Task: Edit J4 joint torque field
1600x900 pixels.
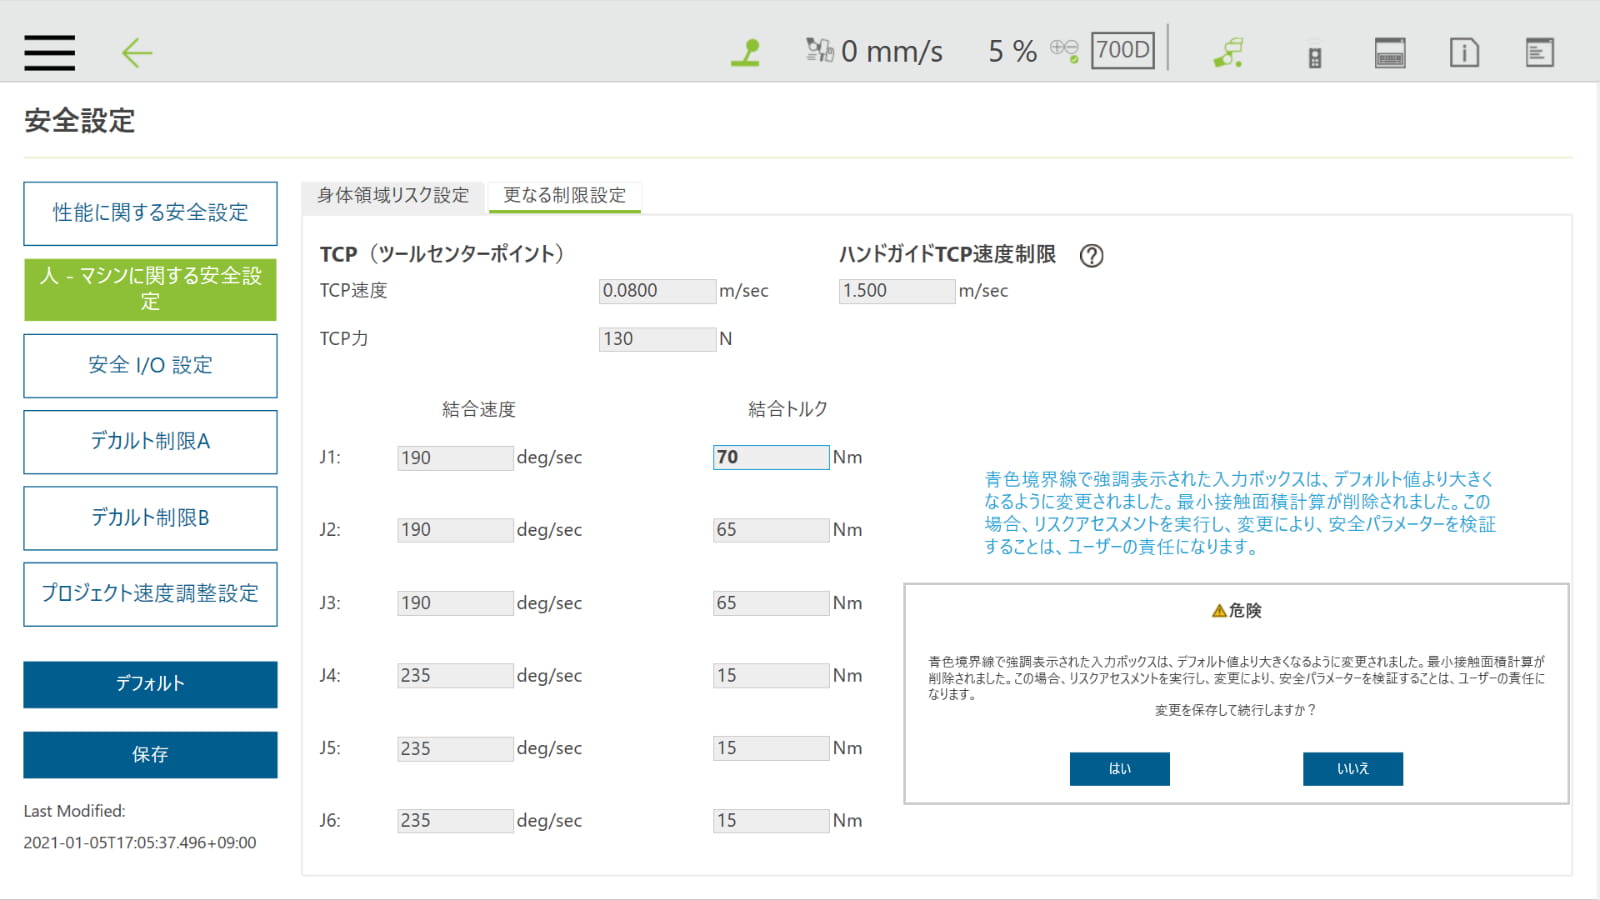Action: click(x=771, y=676)
